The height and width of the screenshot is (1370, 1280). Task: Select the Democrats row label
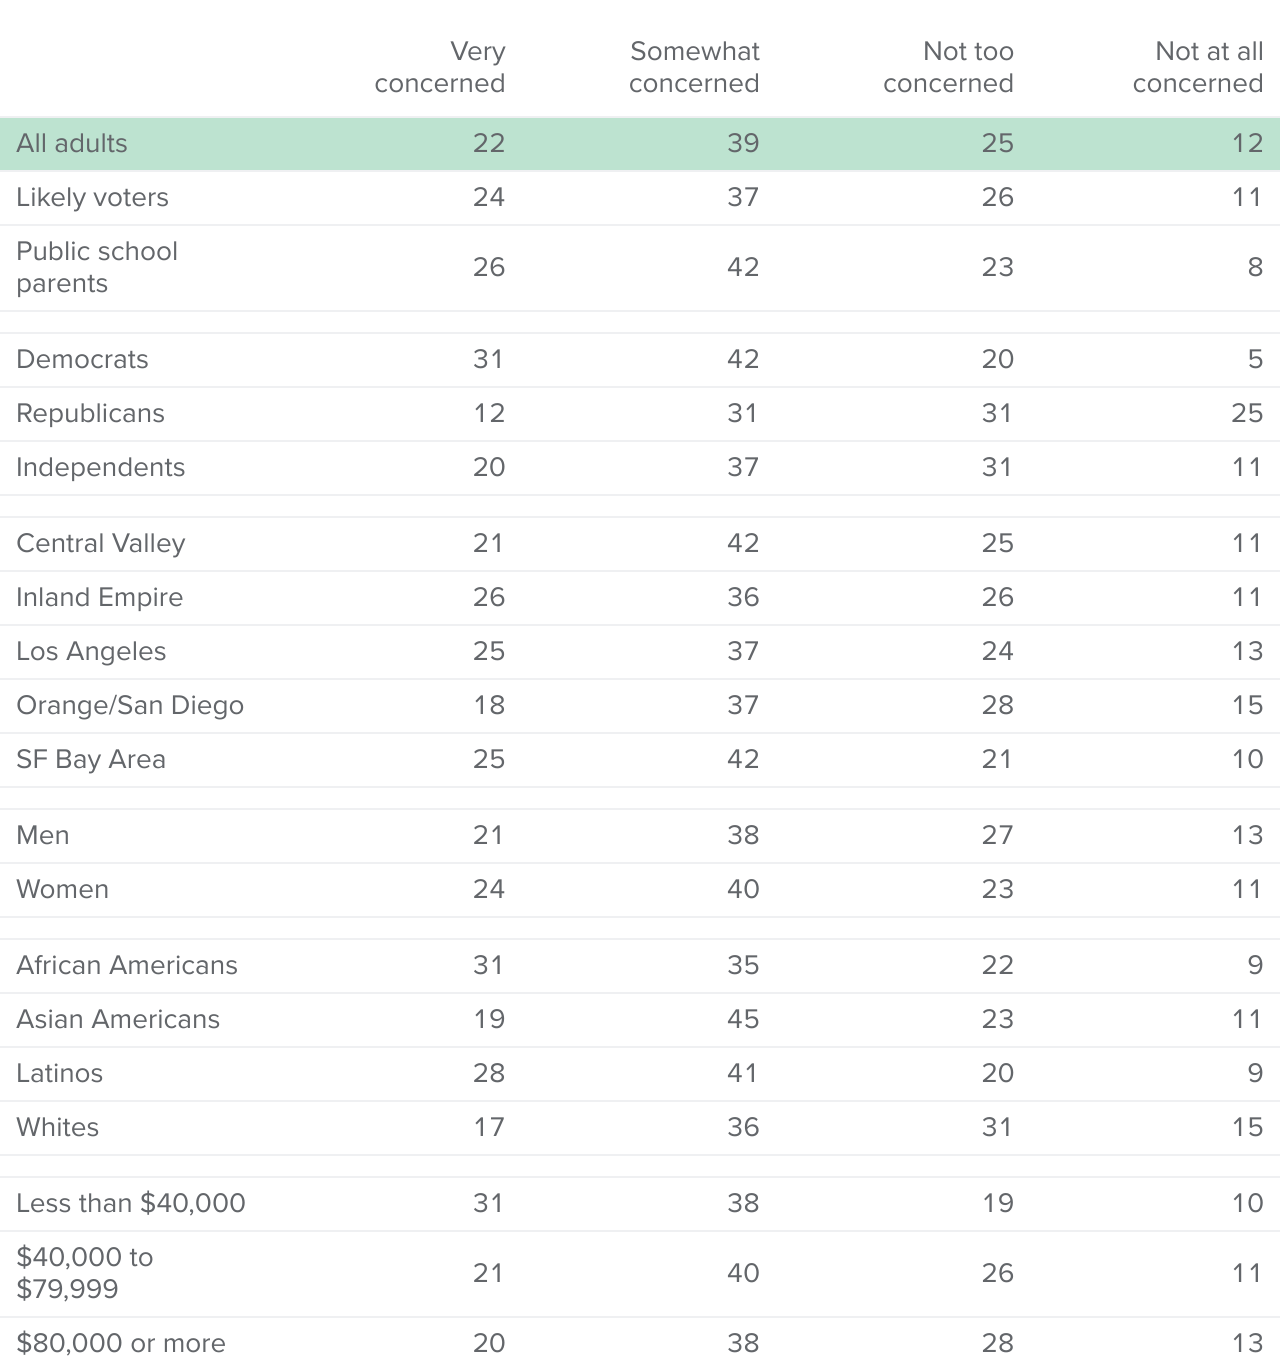[x=82, y=359]
